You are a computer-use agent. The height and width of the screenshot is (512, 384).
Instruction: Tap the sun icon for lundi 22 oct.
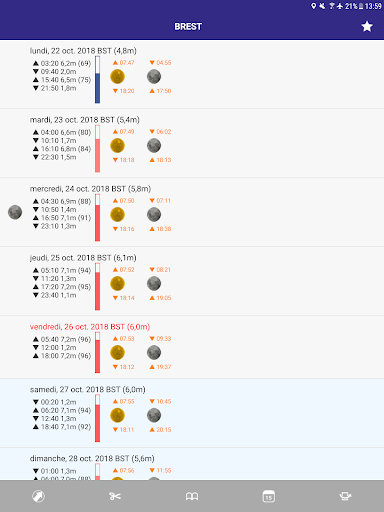[x=117, y=77]
